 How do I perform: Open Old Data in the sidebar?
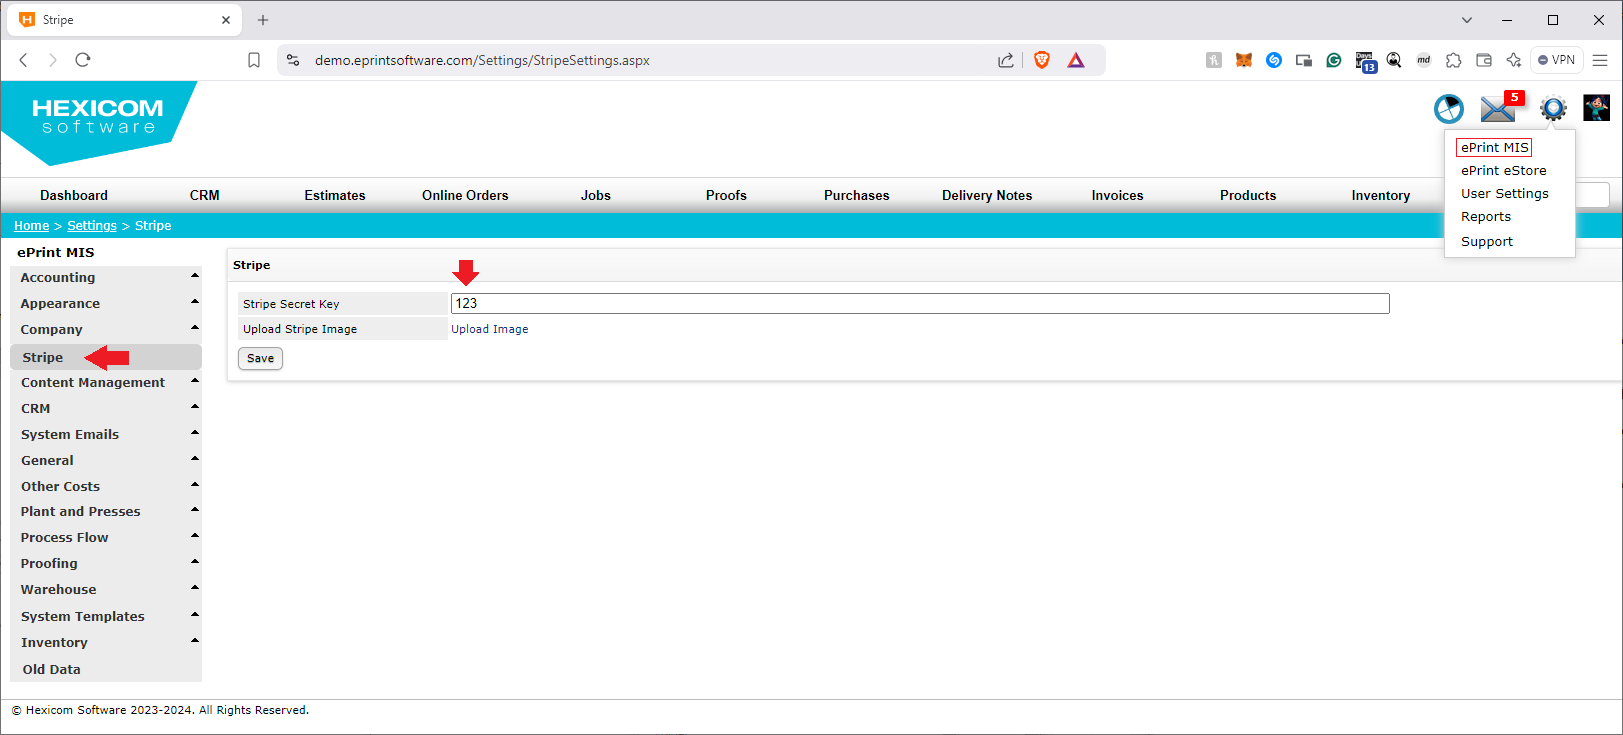coord(106,669)
